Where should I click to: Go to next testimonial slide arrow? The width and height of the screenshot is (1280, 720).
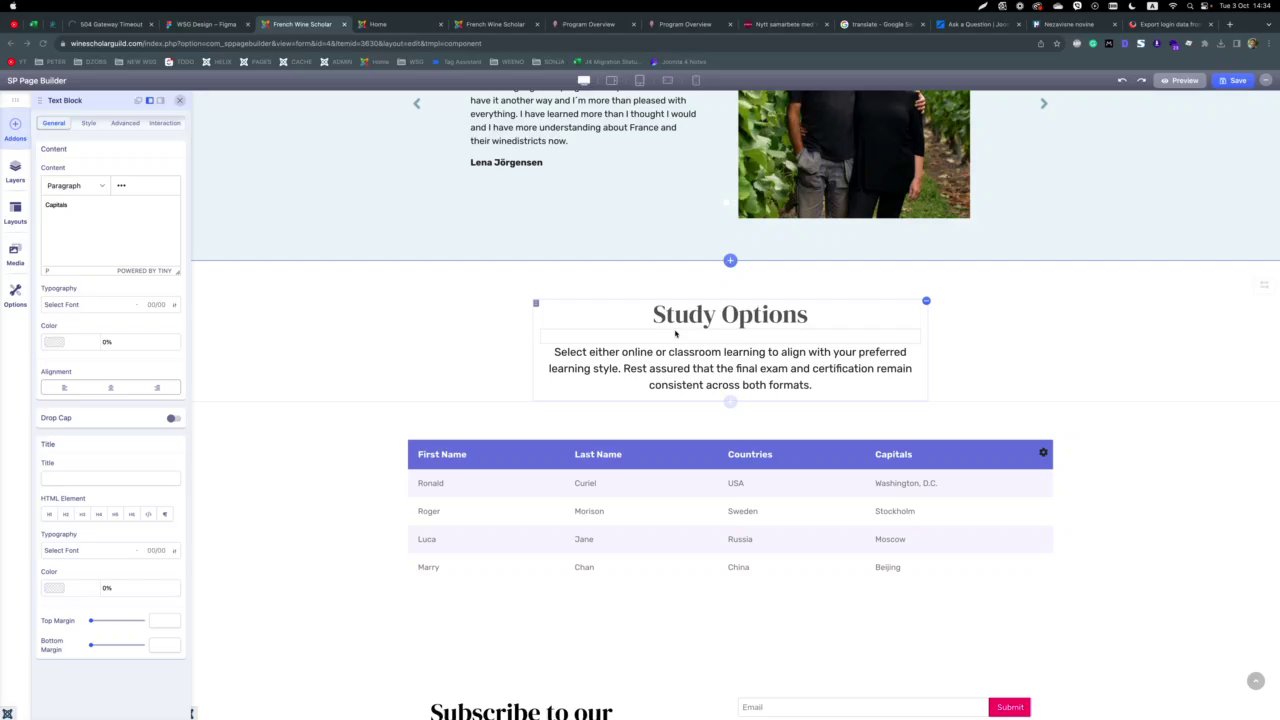(1043, 103)
